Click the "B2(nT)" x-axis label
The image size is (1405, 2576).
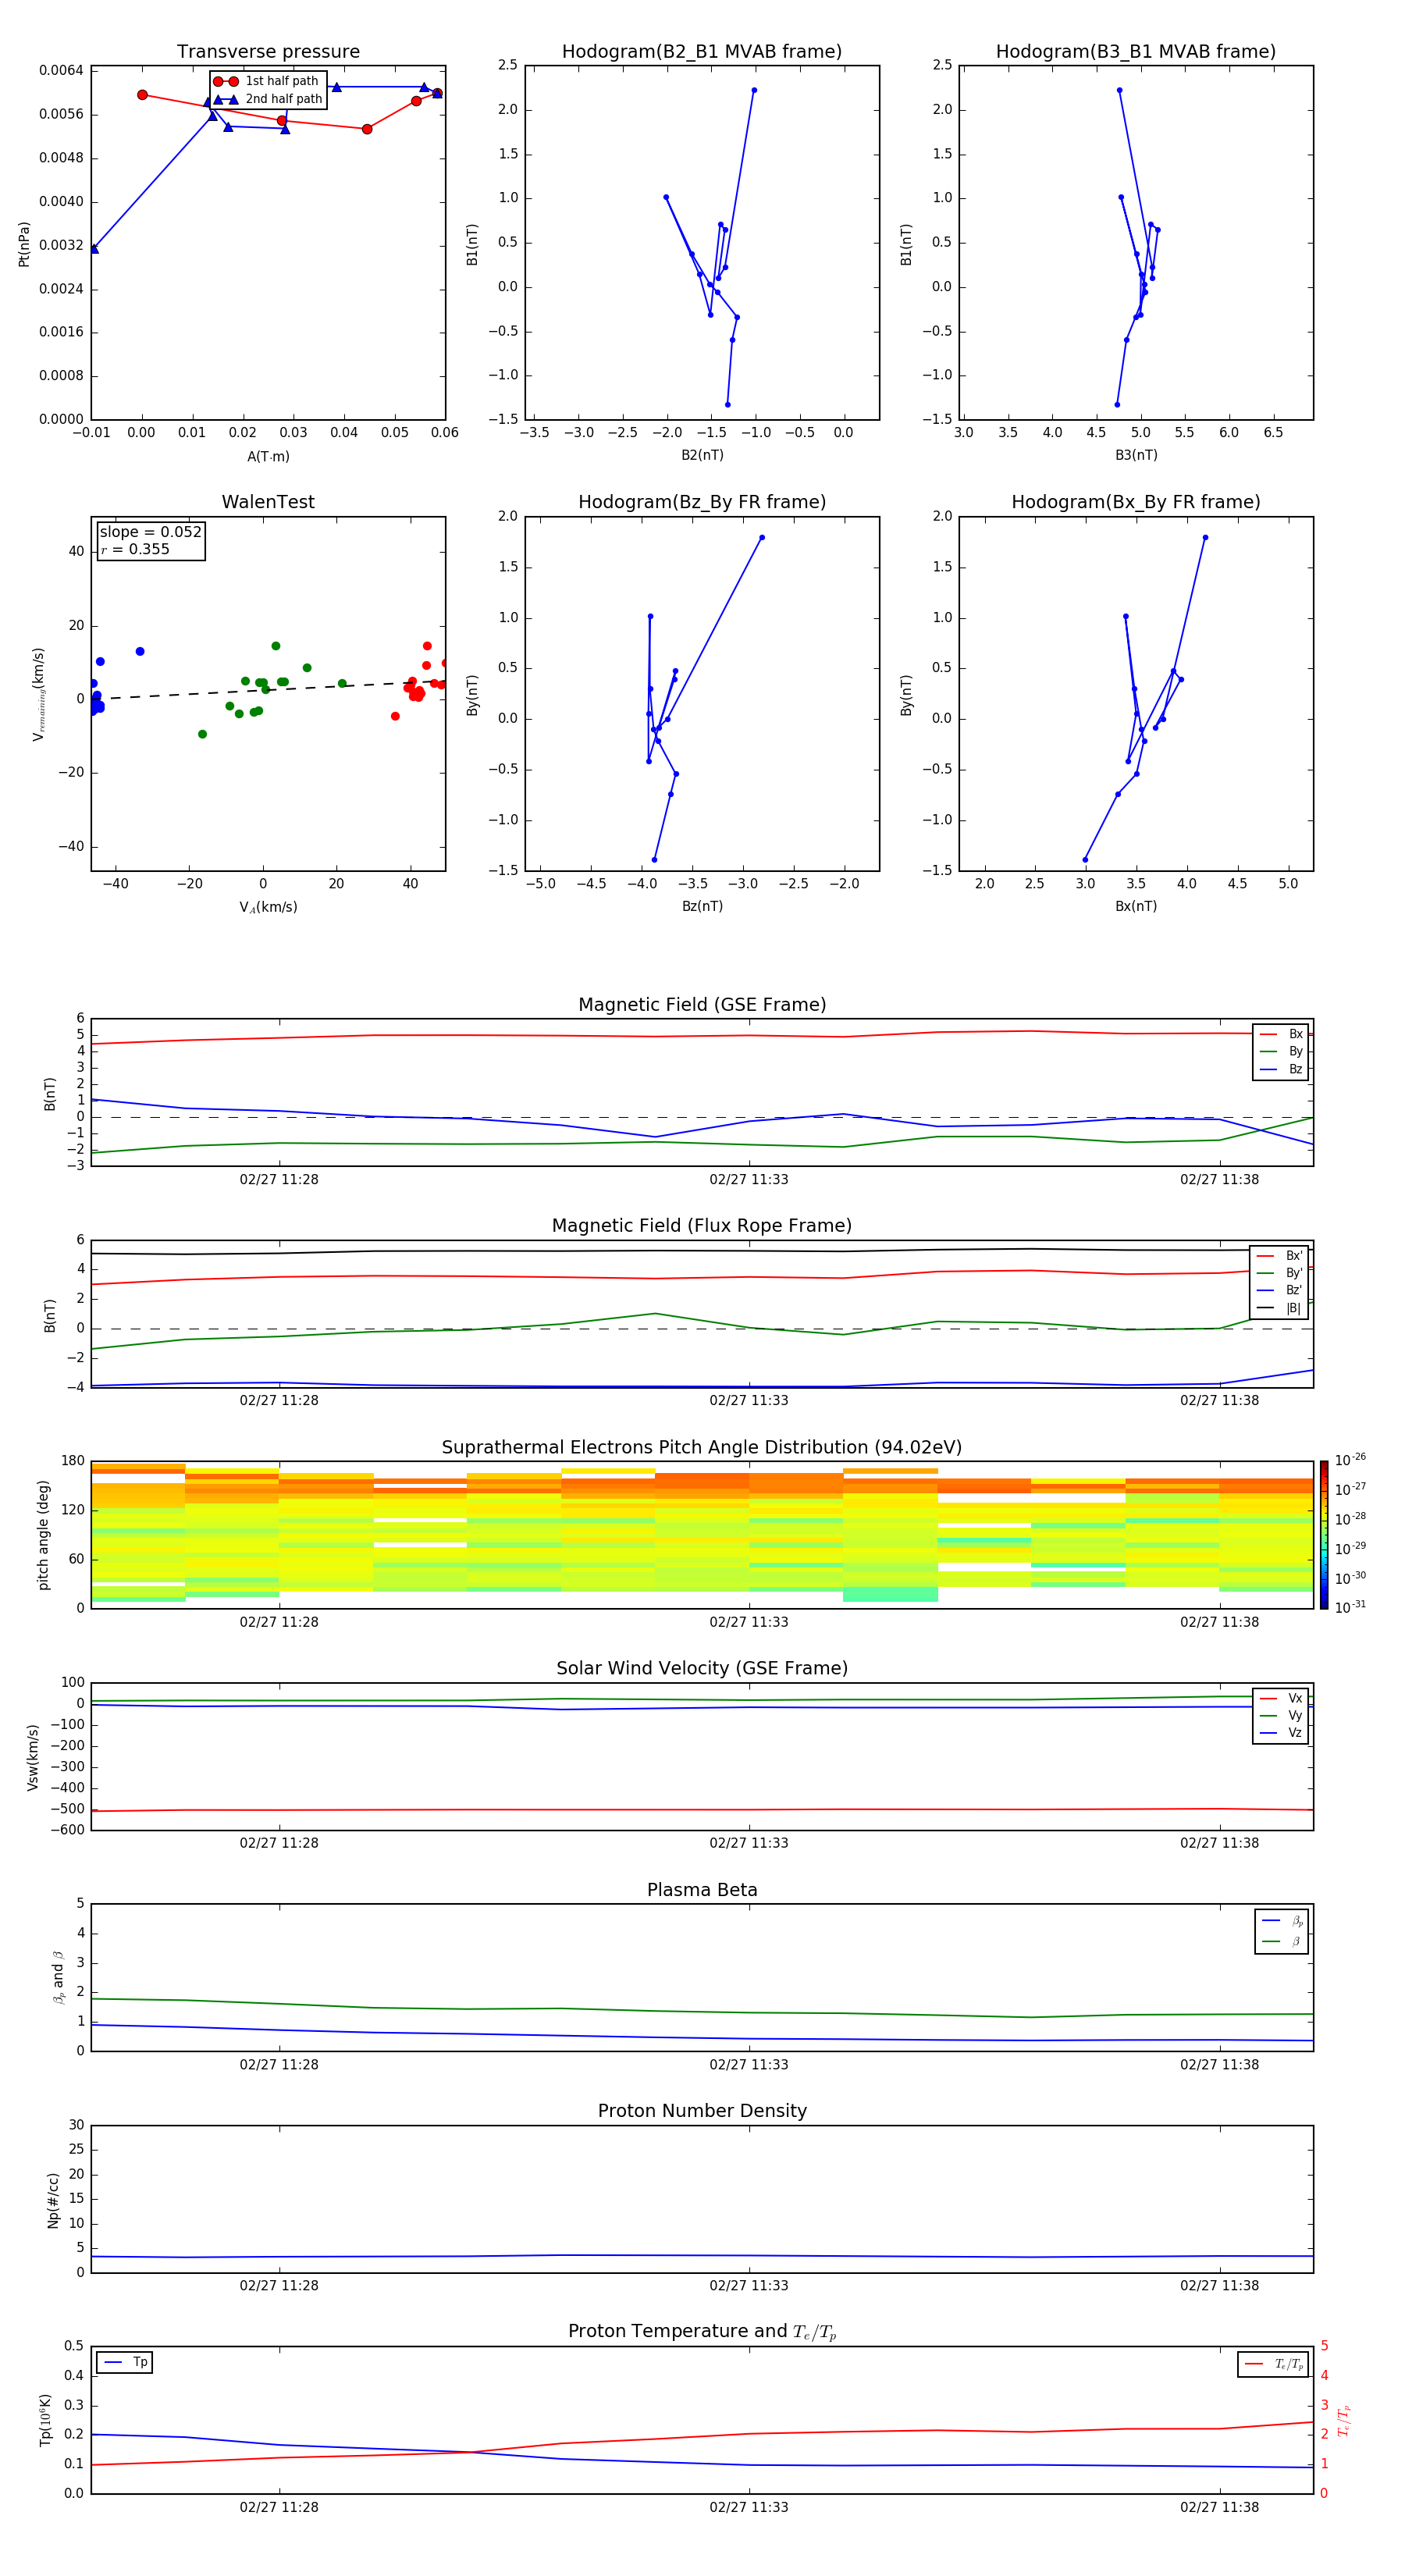[x=702, y=455]
